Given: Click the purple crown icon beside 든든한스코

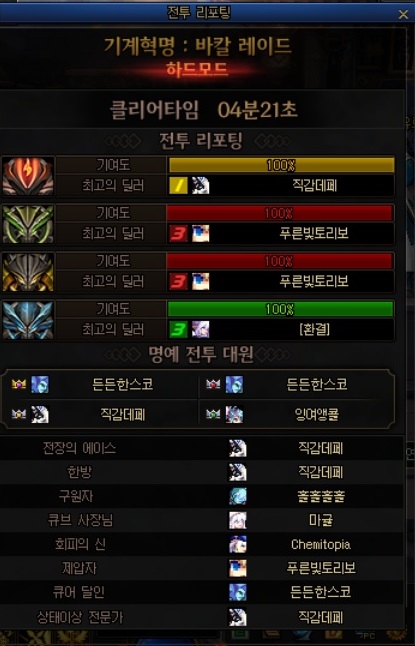Looking at the screenshot, I should pyautogui.click(x=19, y=384).
